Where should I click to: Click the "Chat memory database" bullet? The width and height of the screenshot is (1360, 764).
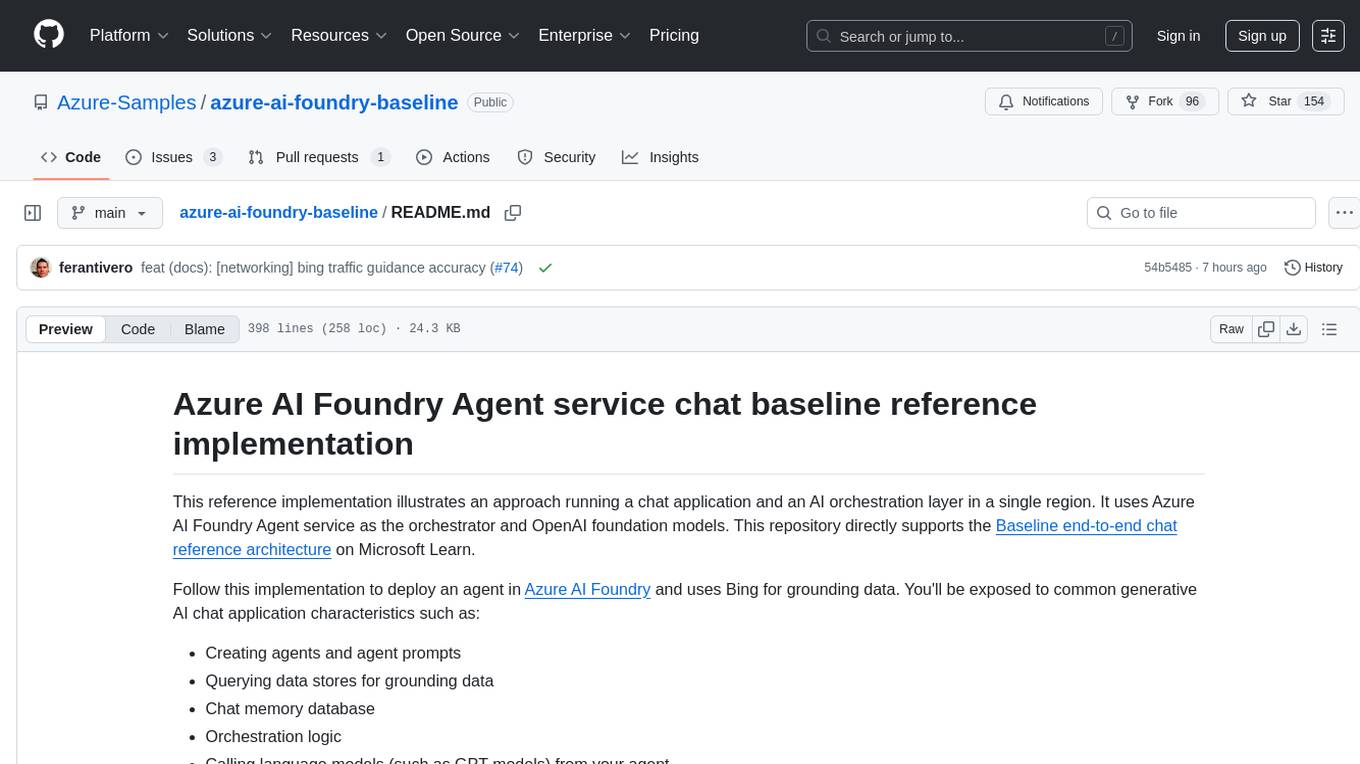[x=290, y=708]
